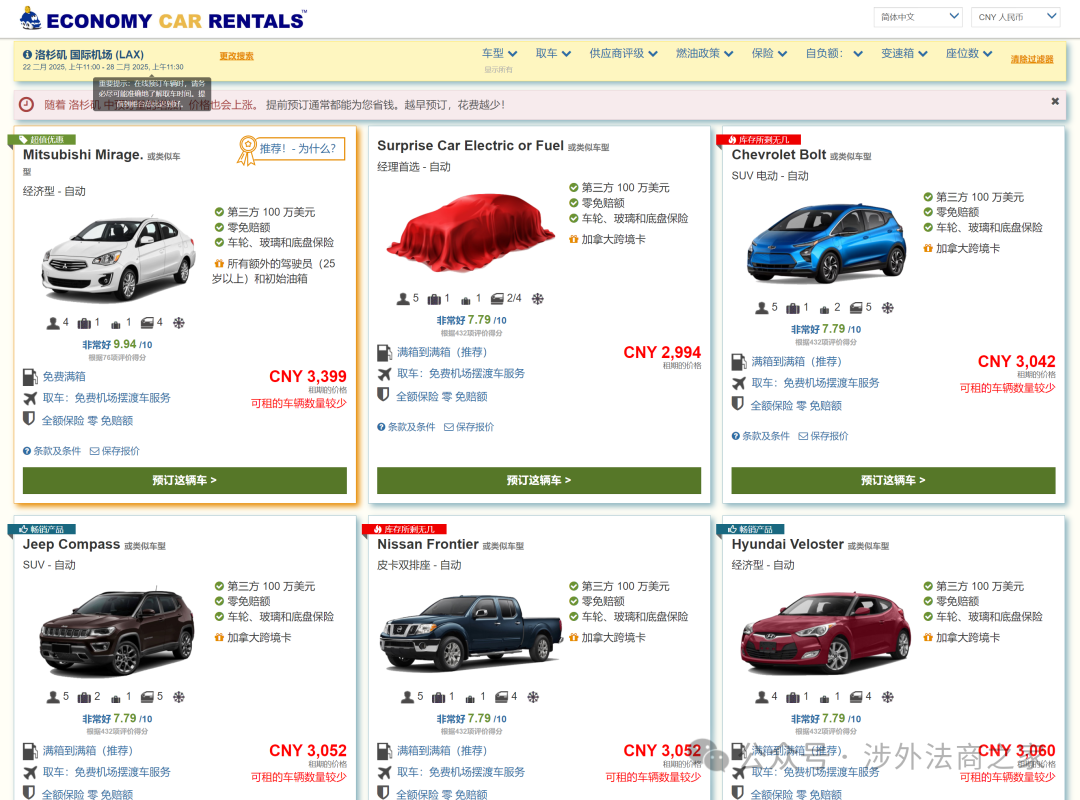The width and height of the screenshot is (1080, 800).
Task: Click shield icon on Chevrolet Bolt card
Action: 738,404
